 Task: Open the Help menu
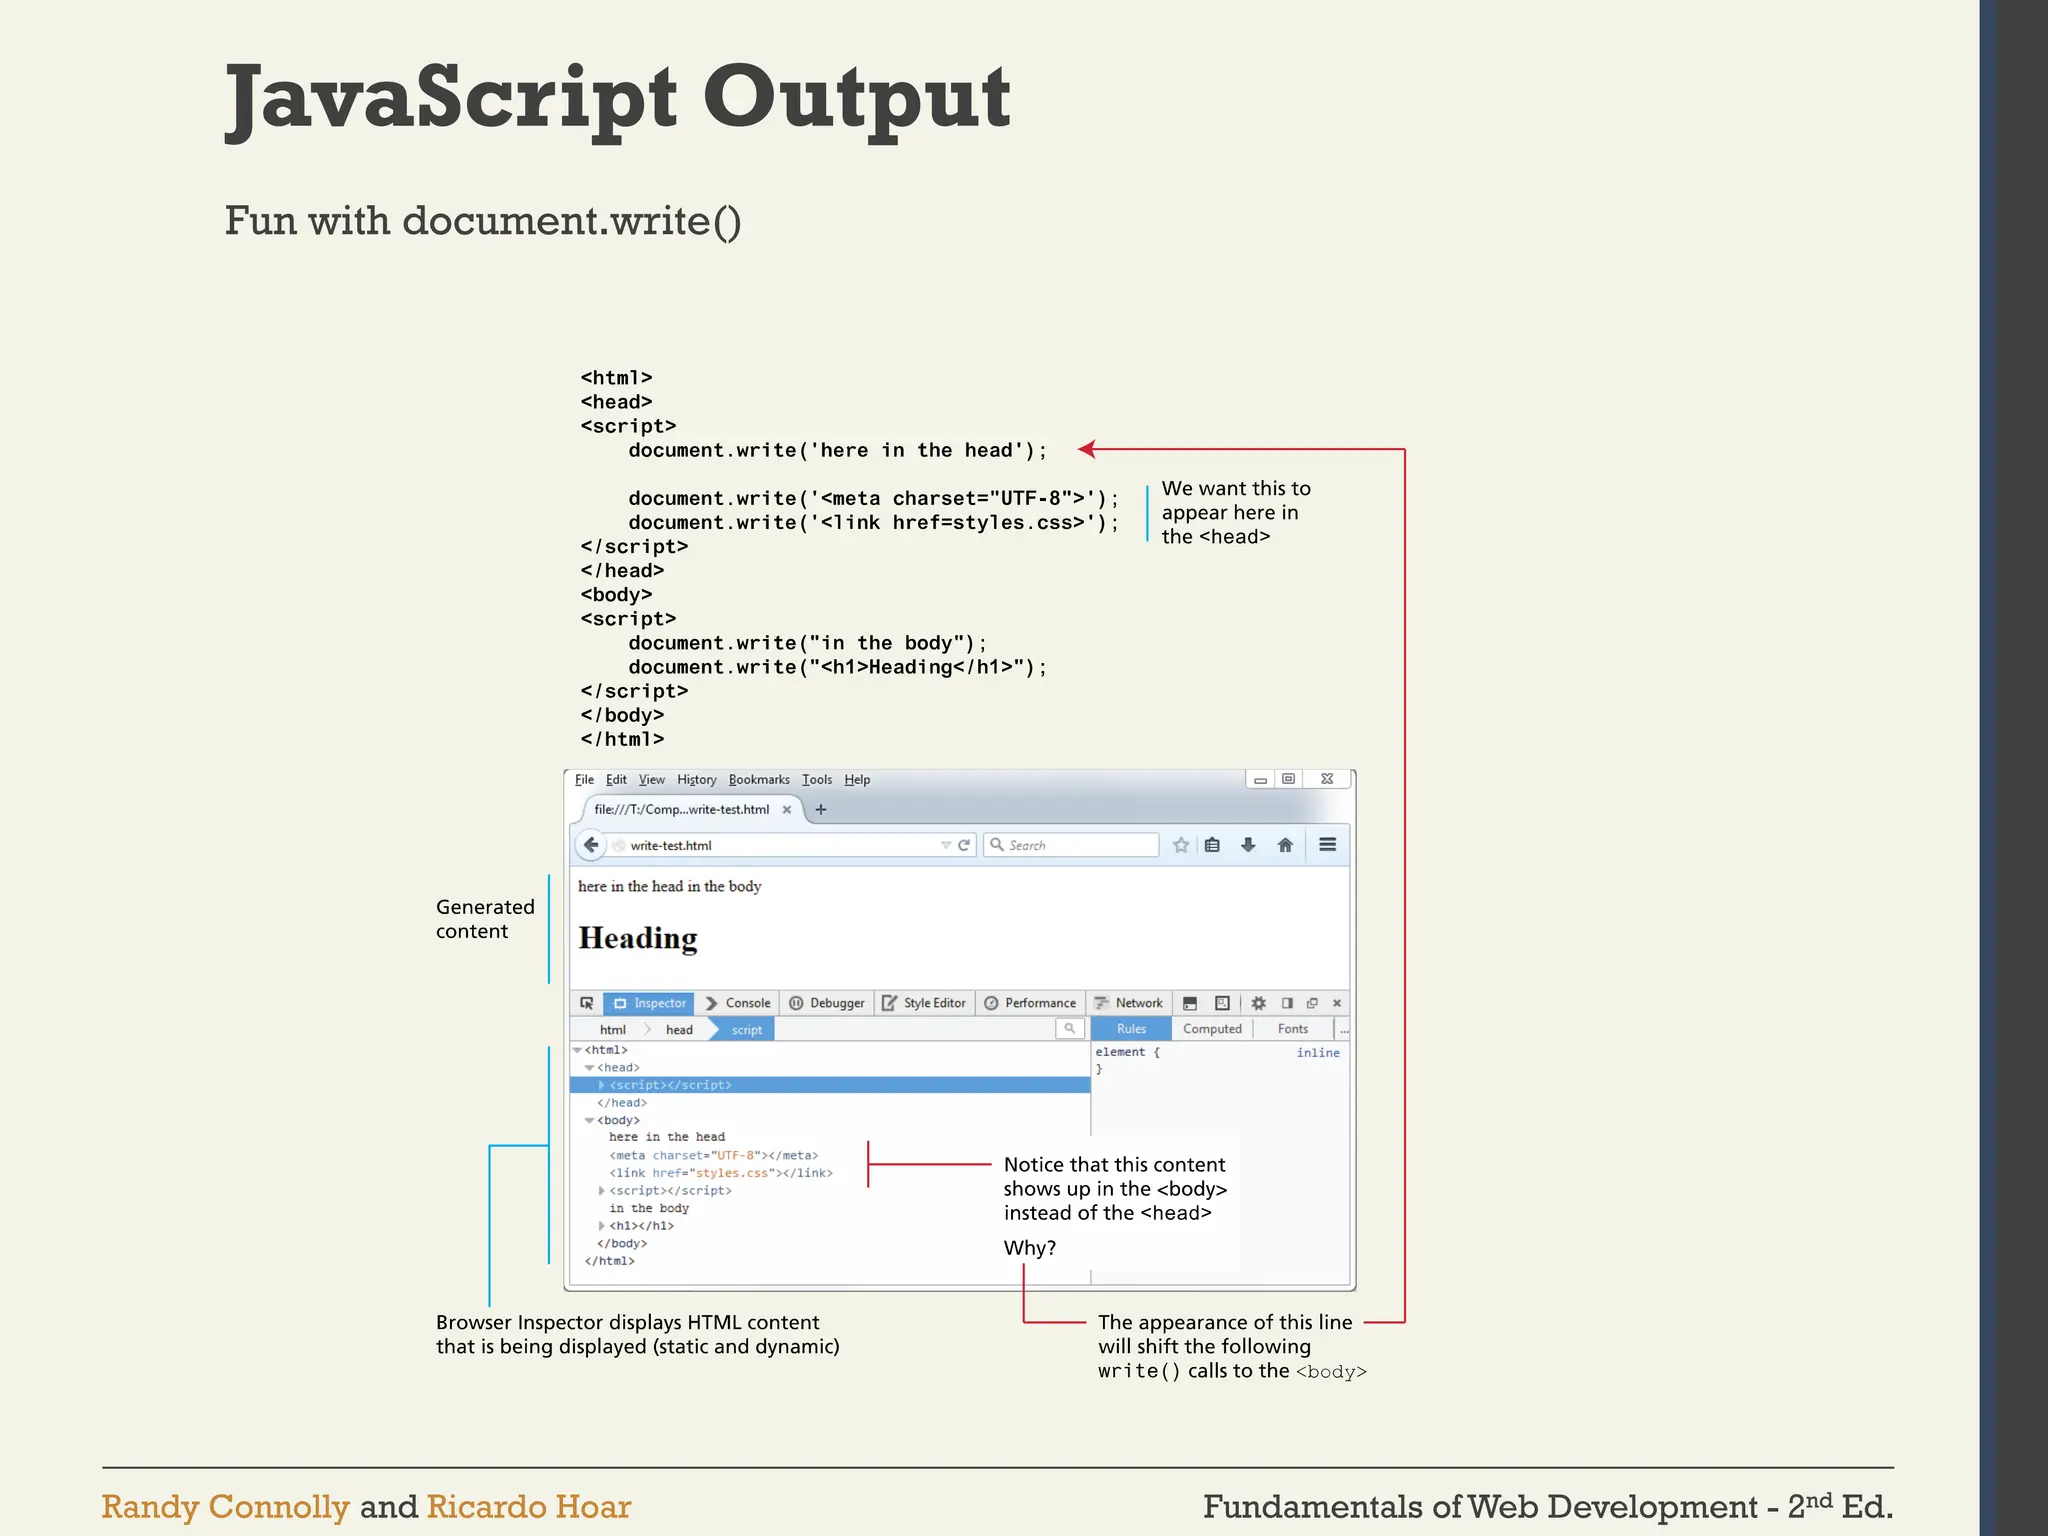[x=857, y=780]
